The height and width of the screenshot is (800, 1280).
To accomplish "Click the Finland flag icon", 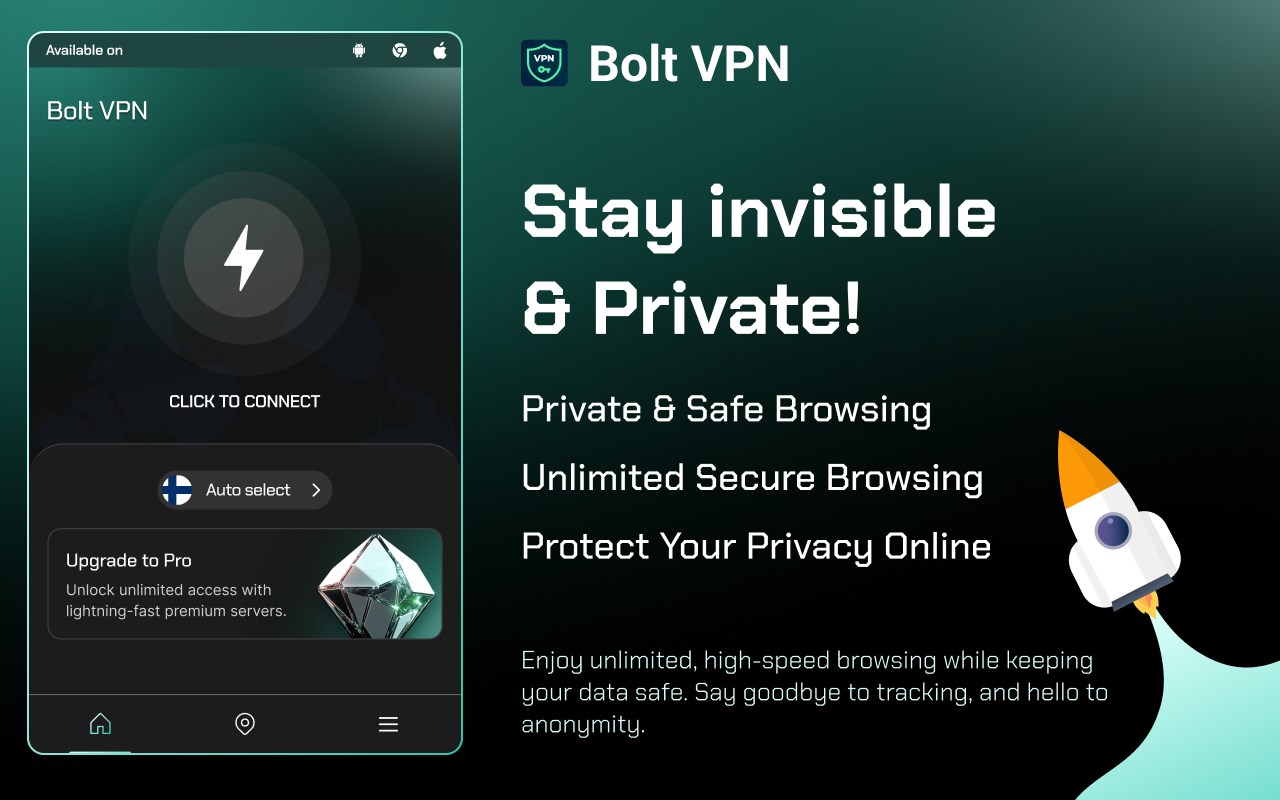I will (177, 490).
